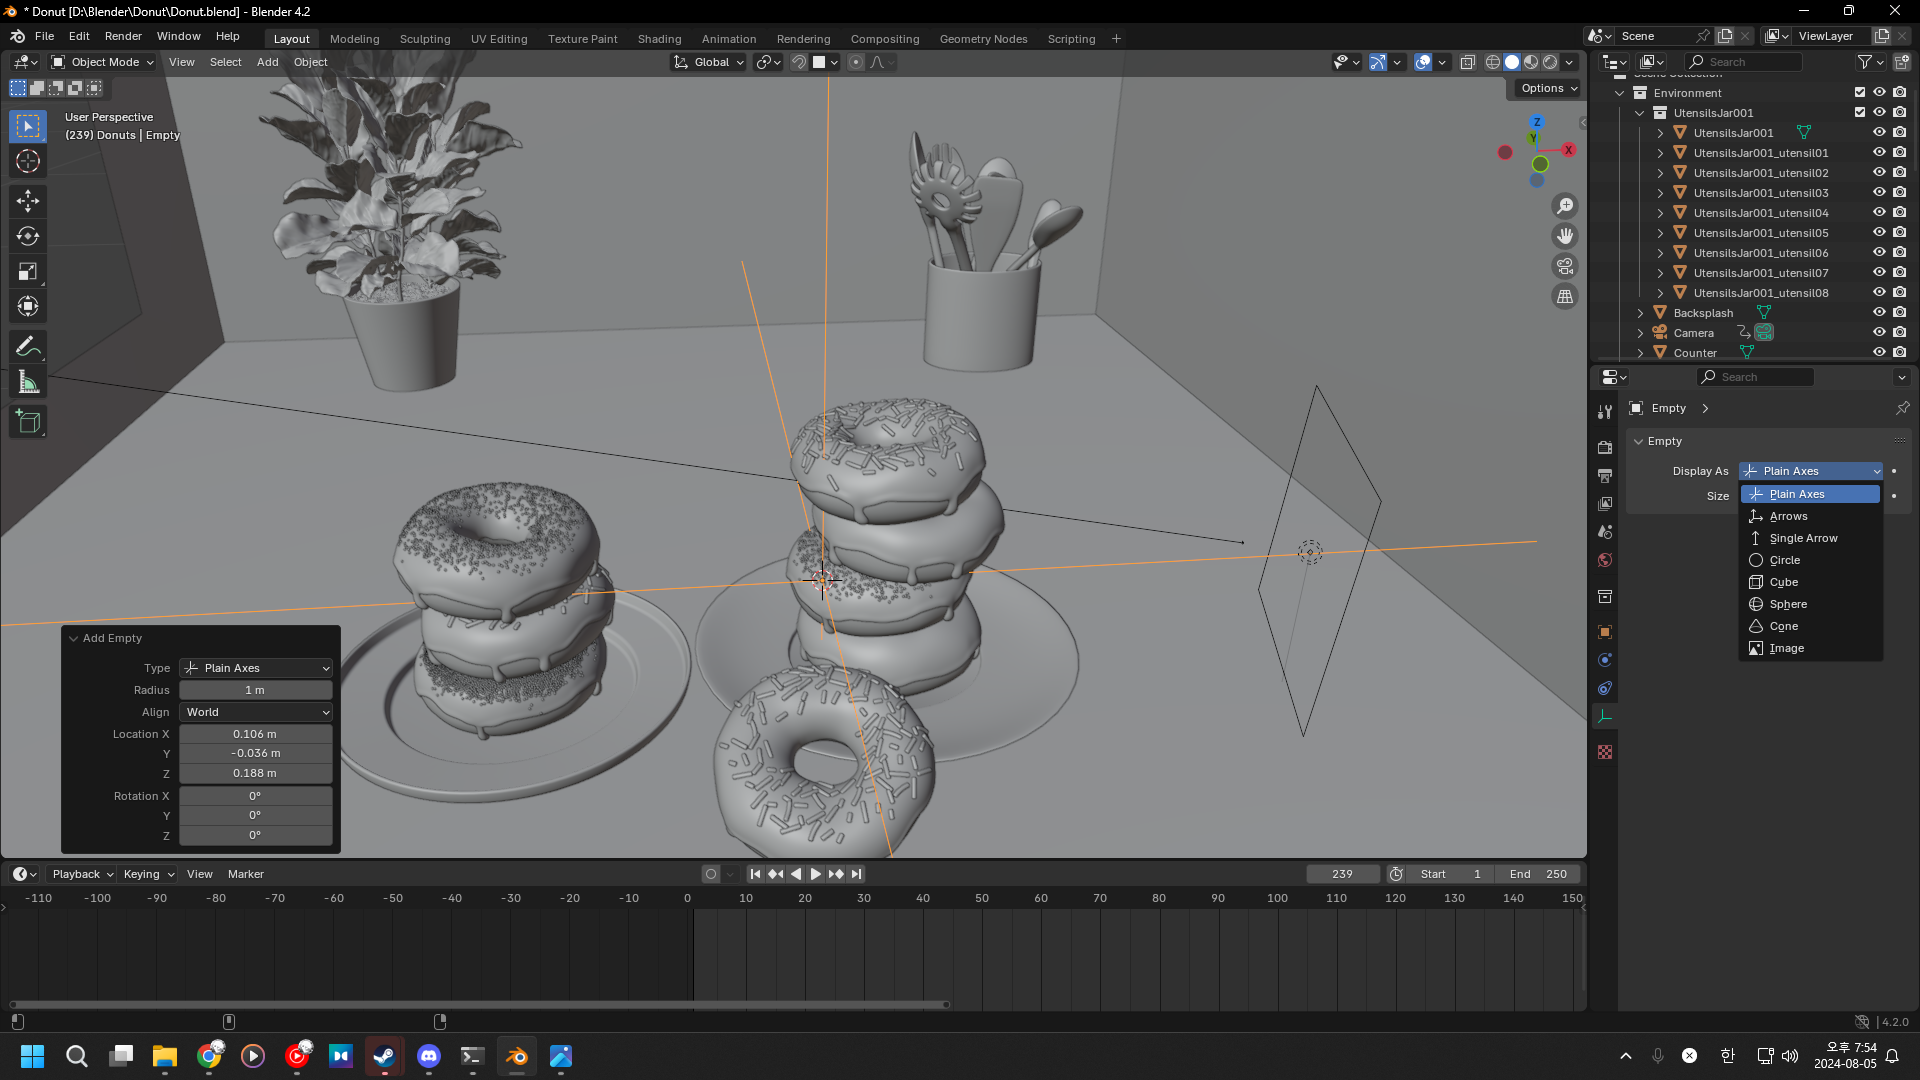1920x1080 pixels.
Task: Choose Sphere from Display As list
Action: click(x=1788, y=604)
